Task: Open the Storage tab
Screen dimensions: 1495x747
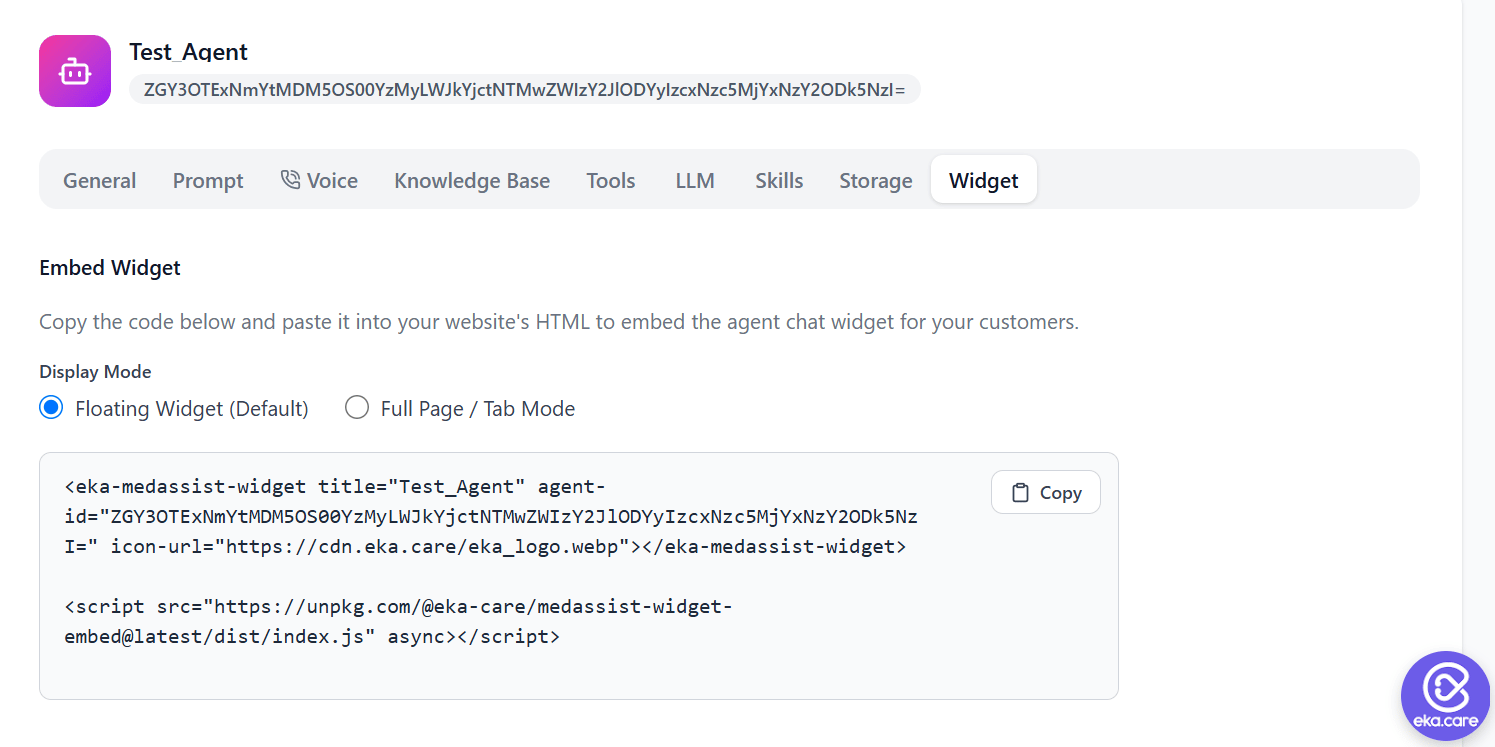Action: point(876,181)
